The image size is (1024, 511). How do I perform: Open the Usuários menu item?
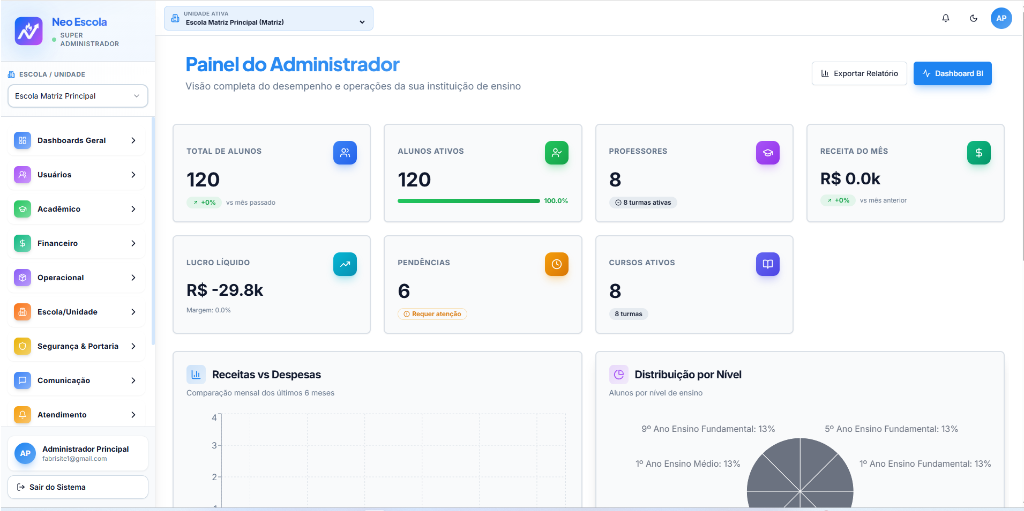pos(76,174)
